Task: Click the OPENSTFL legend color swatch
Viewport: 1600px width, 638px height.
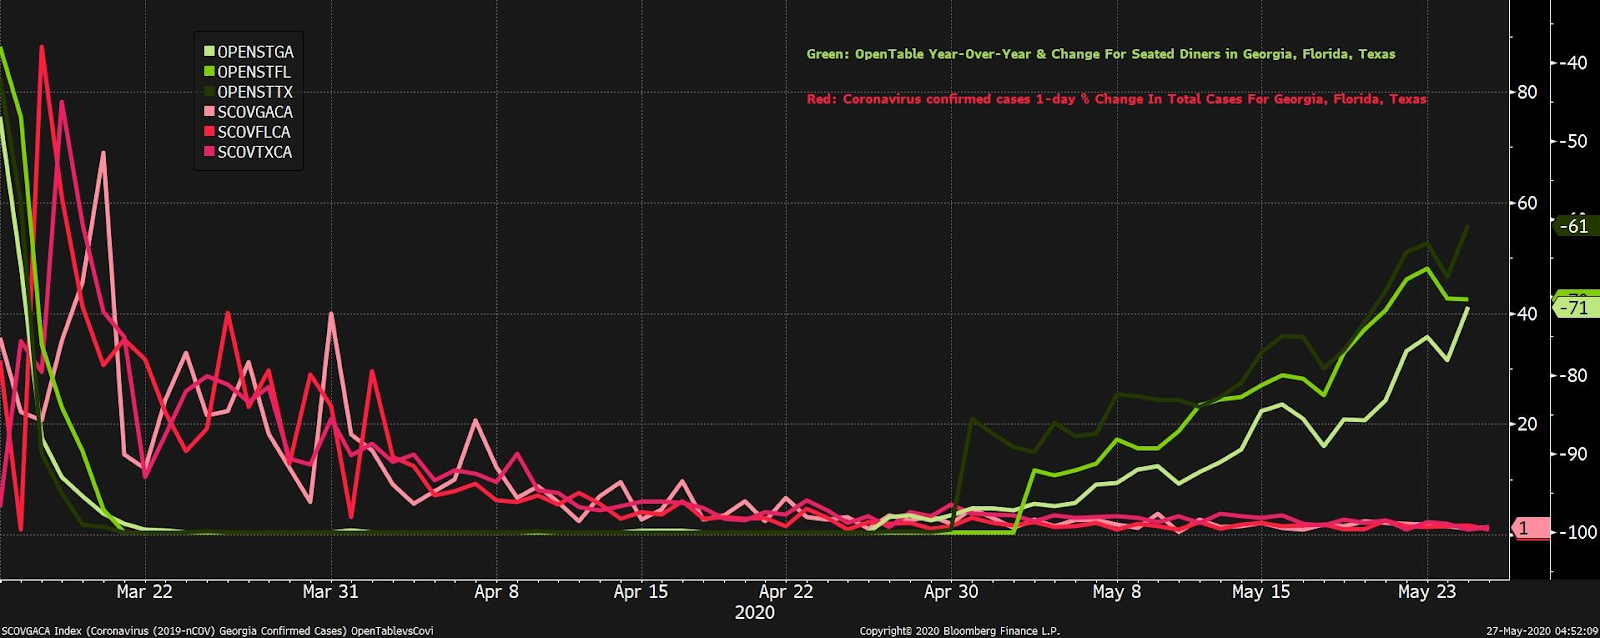Action: tap(210, 72)
